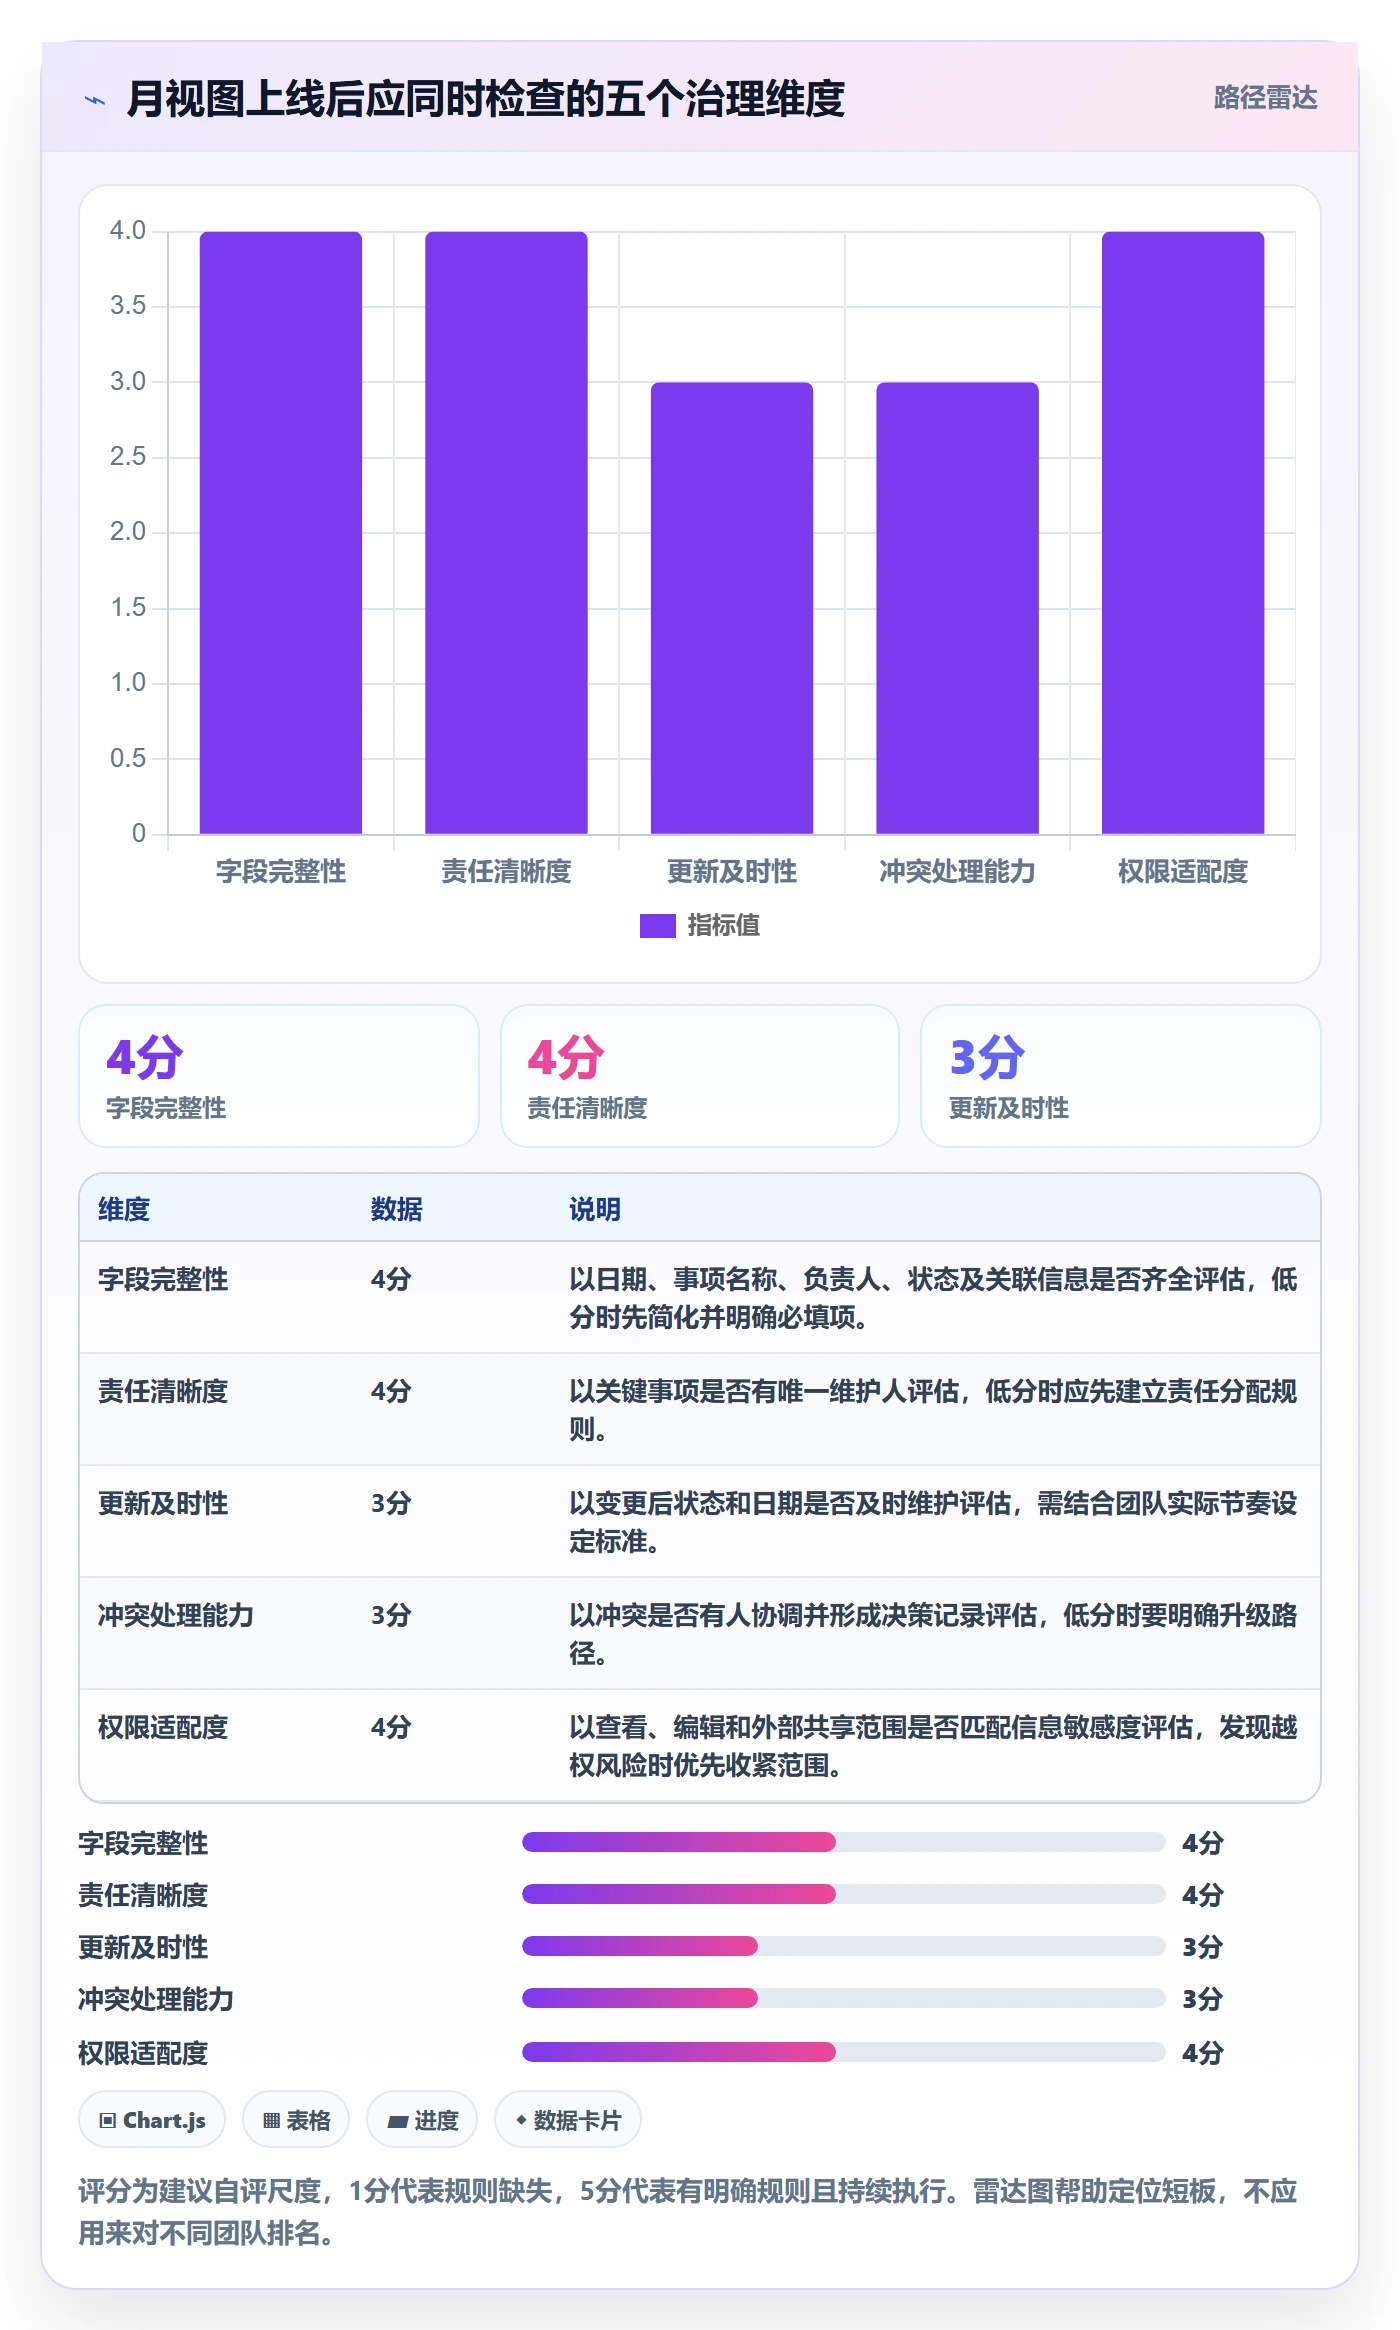Click the card title 月视图上线后应同时检查的五个治理维度

tap(486, 99)
